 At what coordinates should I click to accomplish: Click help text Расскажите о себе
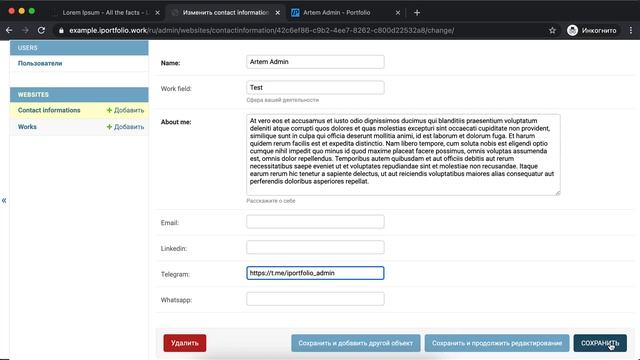(271, 201)
